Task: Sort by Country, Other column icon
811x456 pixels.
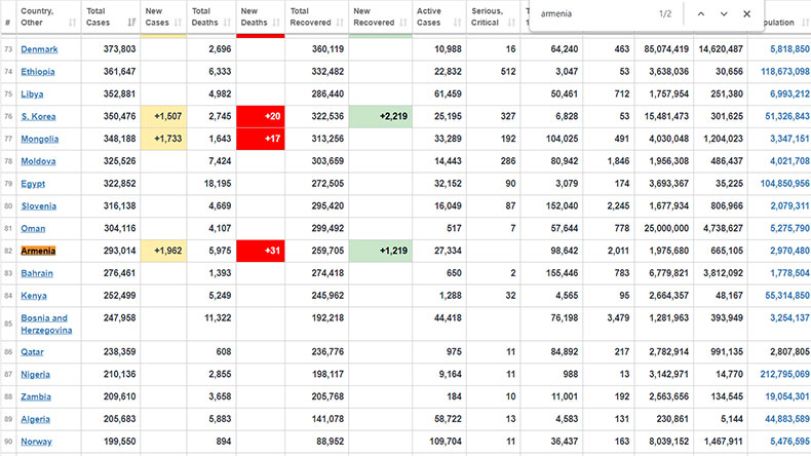Action: pyautogui.click(x=72, y=22)
